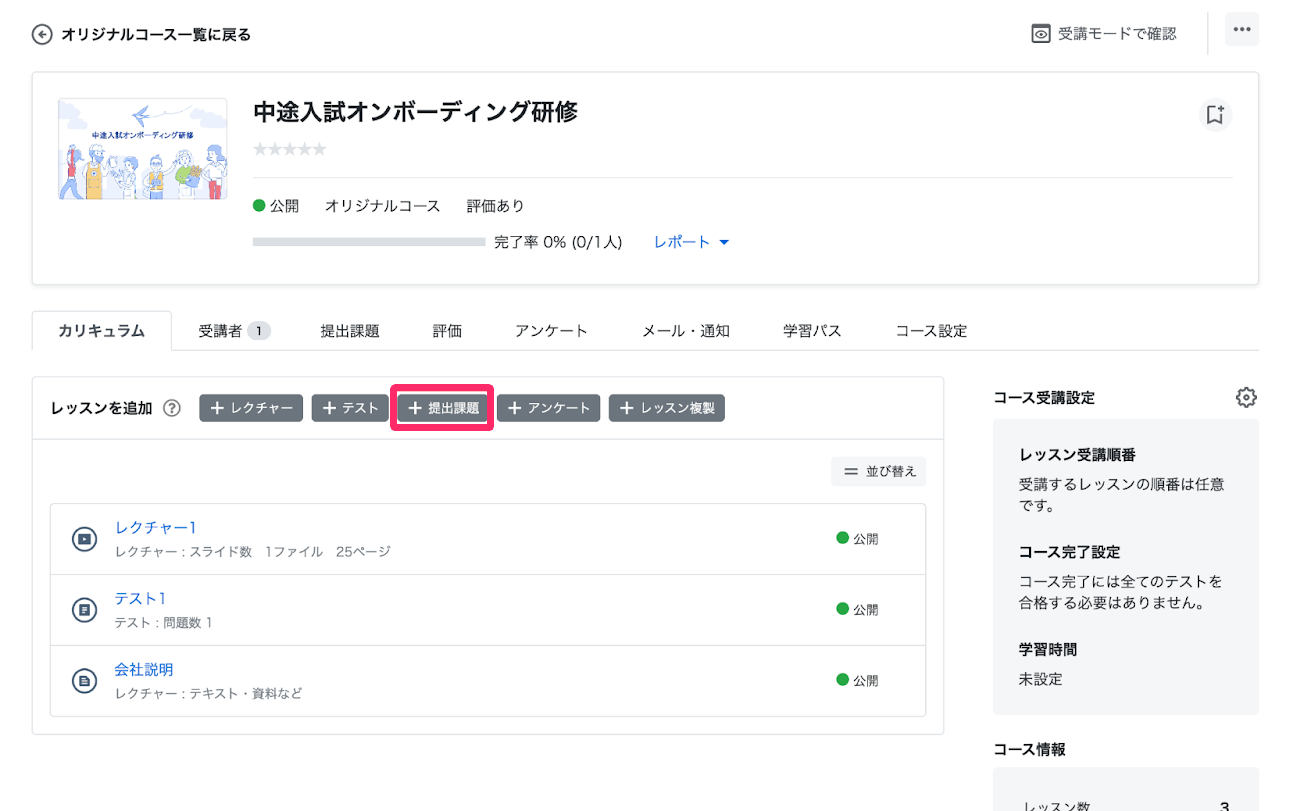This screenshot has height=811, width=1293.
Task: Click the 学習時間 heading
Action: 1048,650
